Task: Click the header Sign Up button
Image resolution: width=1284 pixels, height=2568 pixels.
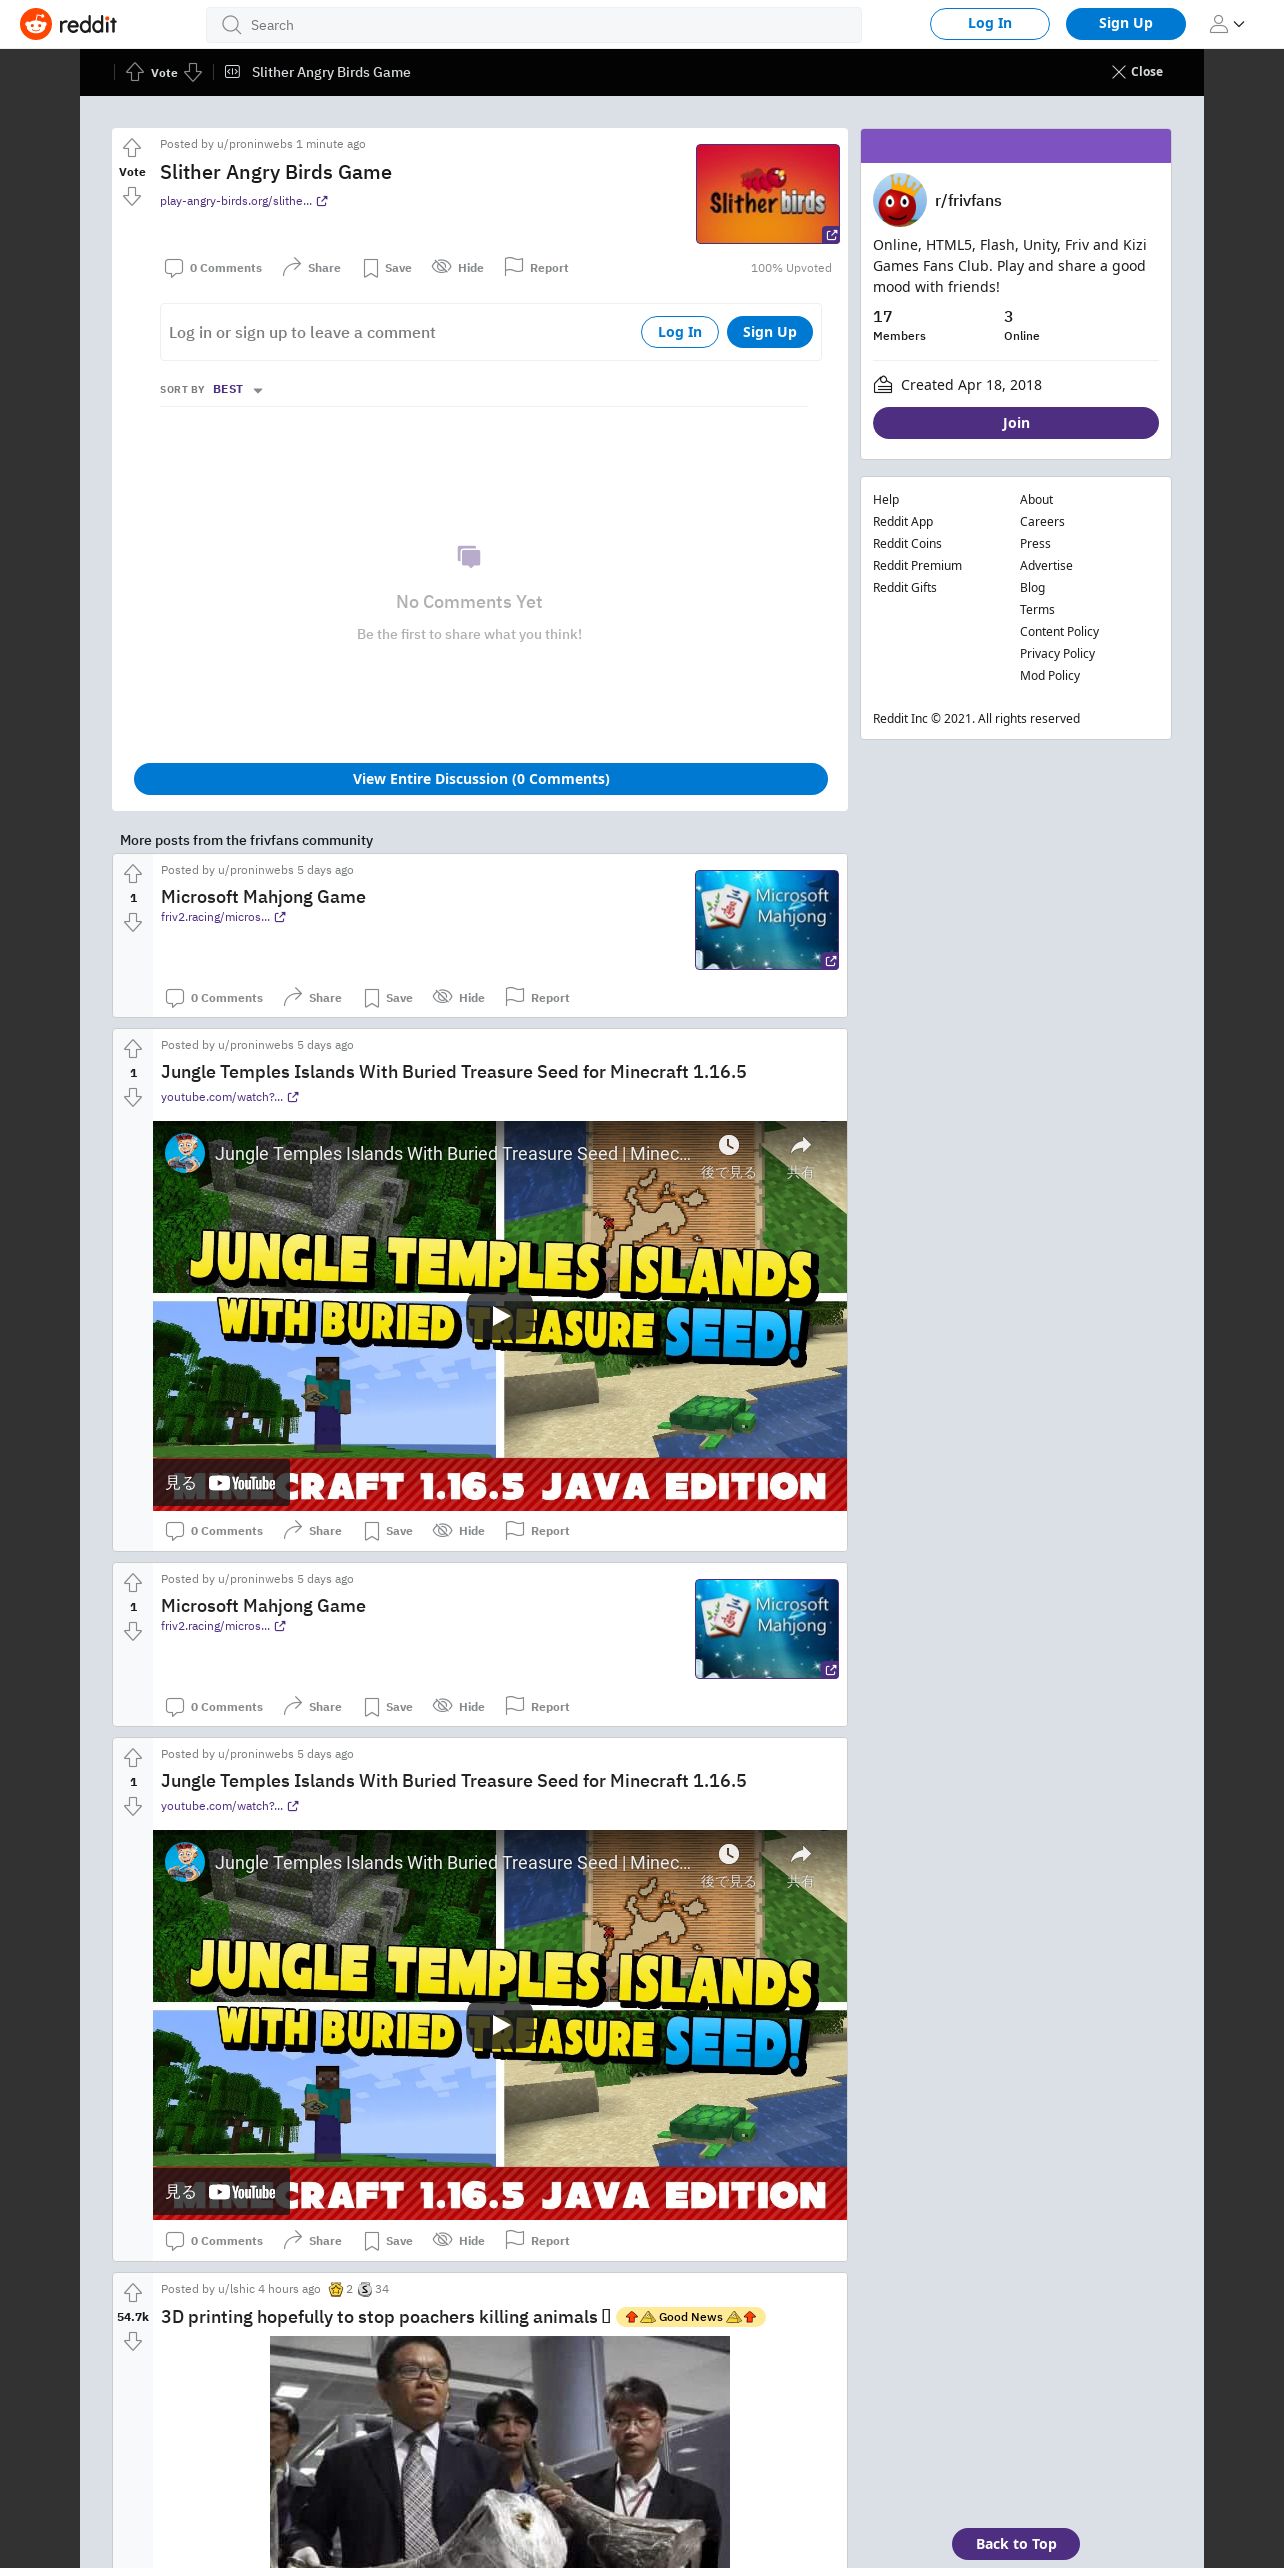Action: coord(1125,23)
